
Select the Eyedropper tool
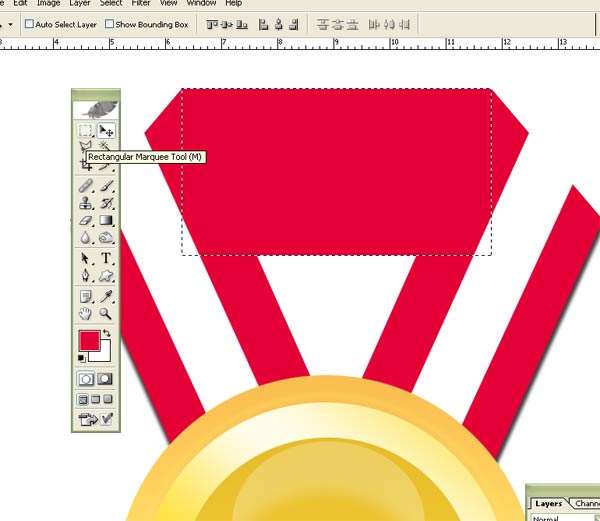click(106, 297)
